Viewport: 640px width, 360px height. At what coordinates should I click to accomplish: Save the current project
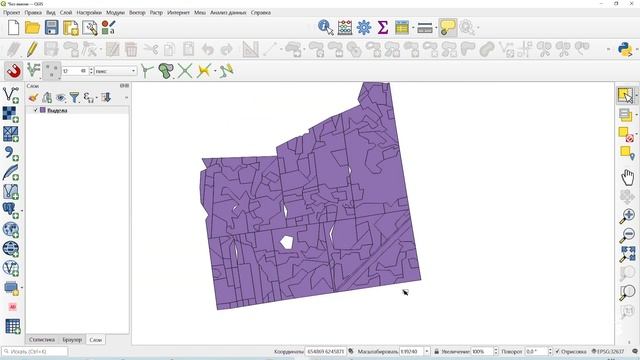click(51, 28)
